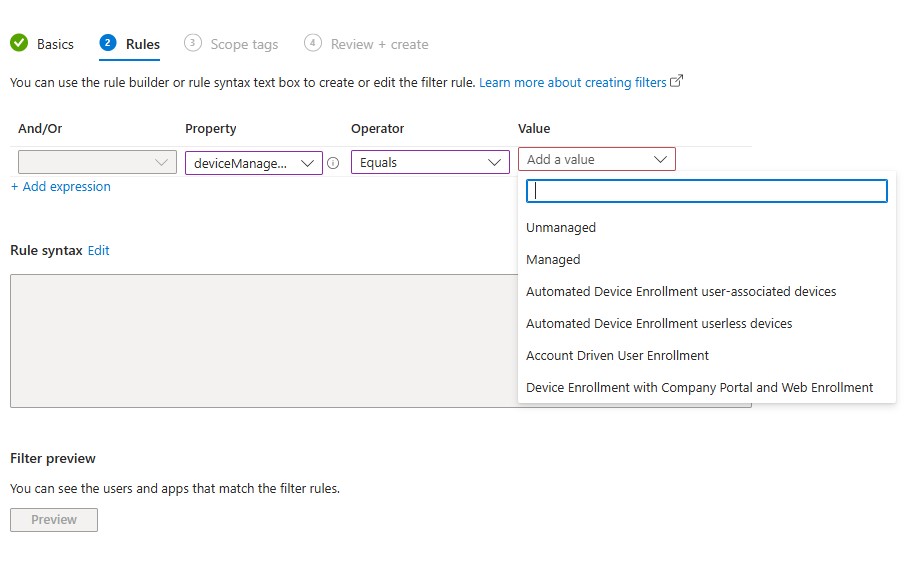915x581 pixels.
Task: Click the external link icon after Learn more
Action: click(677, 82)
